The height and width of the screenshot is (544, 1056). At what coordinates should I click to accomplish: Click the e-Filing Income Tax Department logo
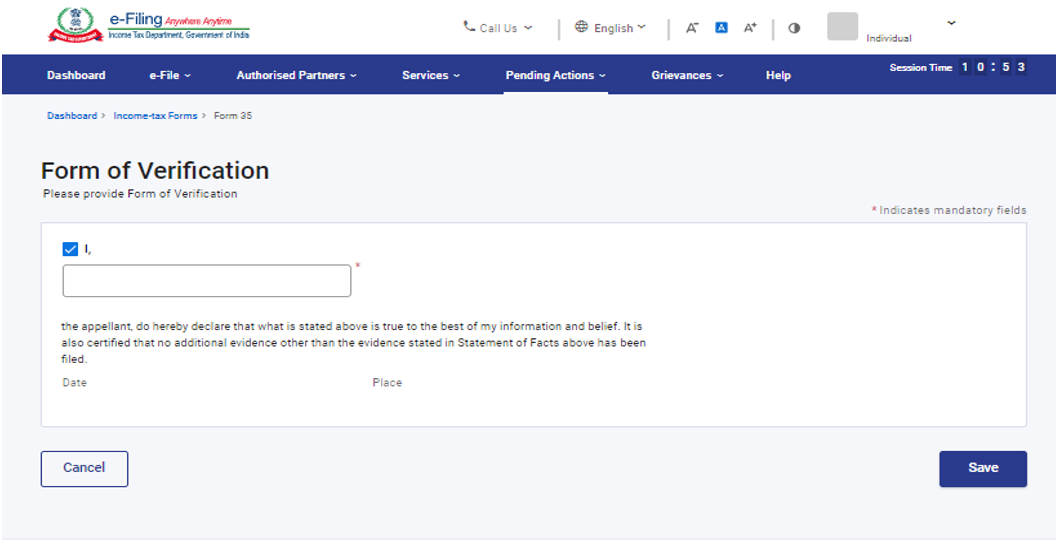click(x=148, y=27)
